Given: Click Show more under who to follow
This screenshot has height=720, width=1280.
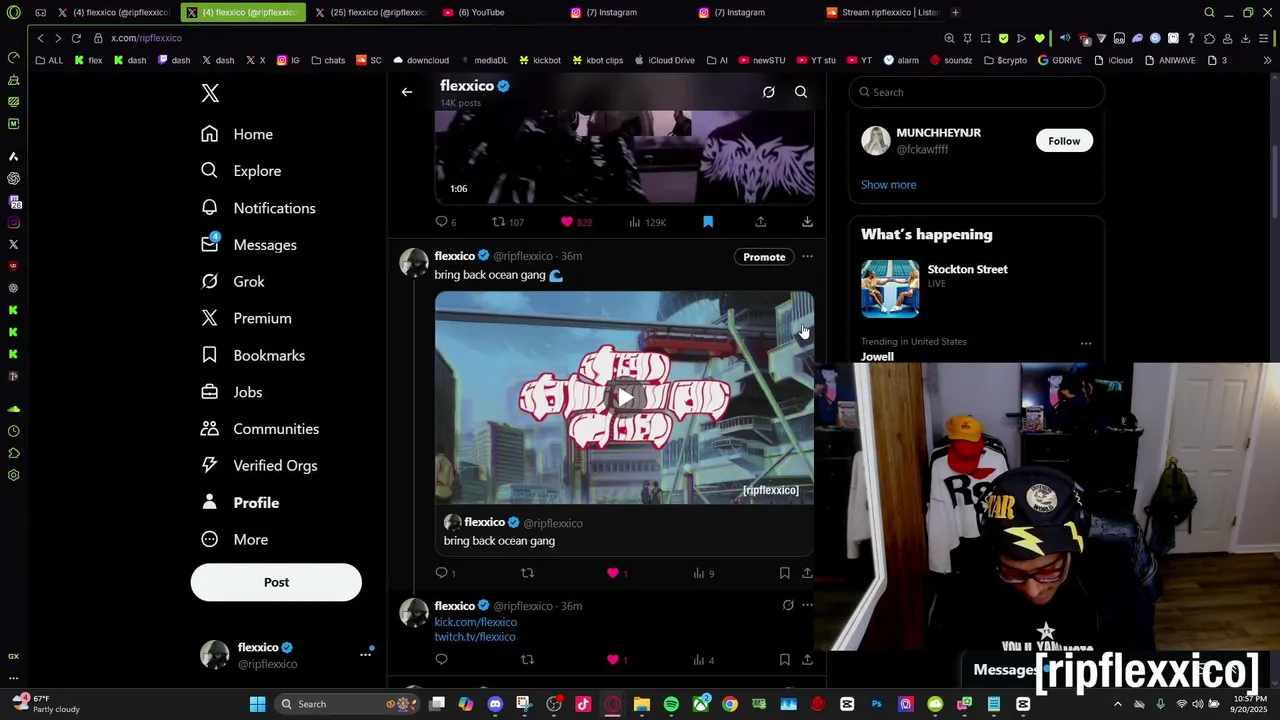Looking at the screenshot, I should [888, 185].
